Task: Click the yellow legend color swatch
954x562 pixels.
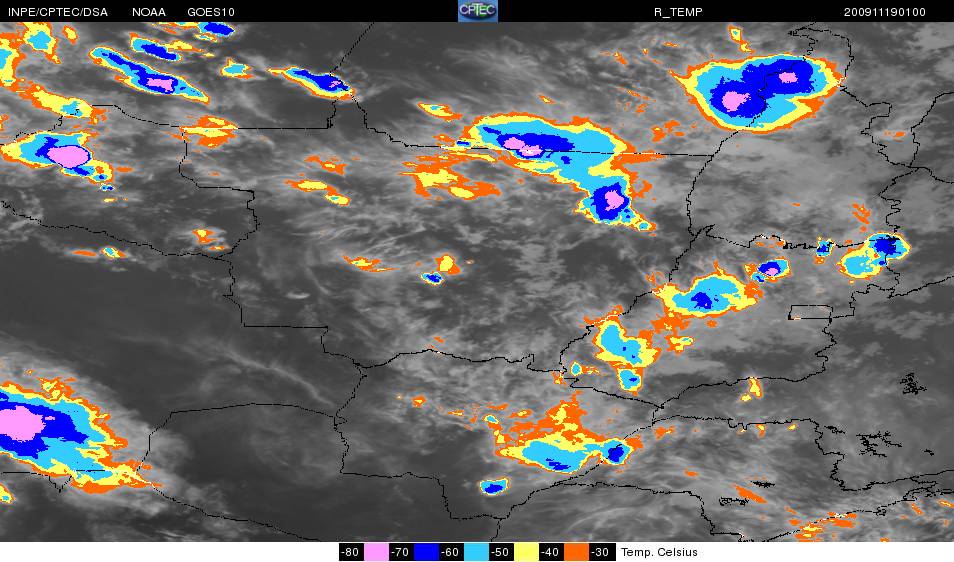Action: [526, 552]
